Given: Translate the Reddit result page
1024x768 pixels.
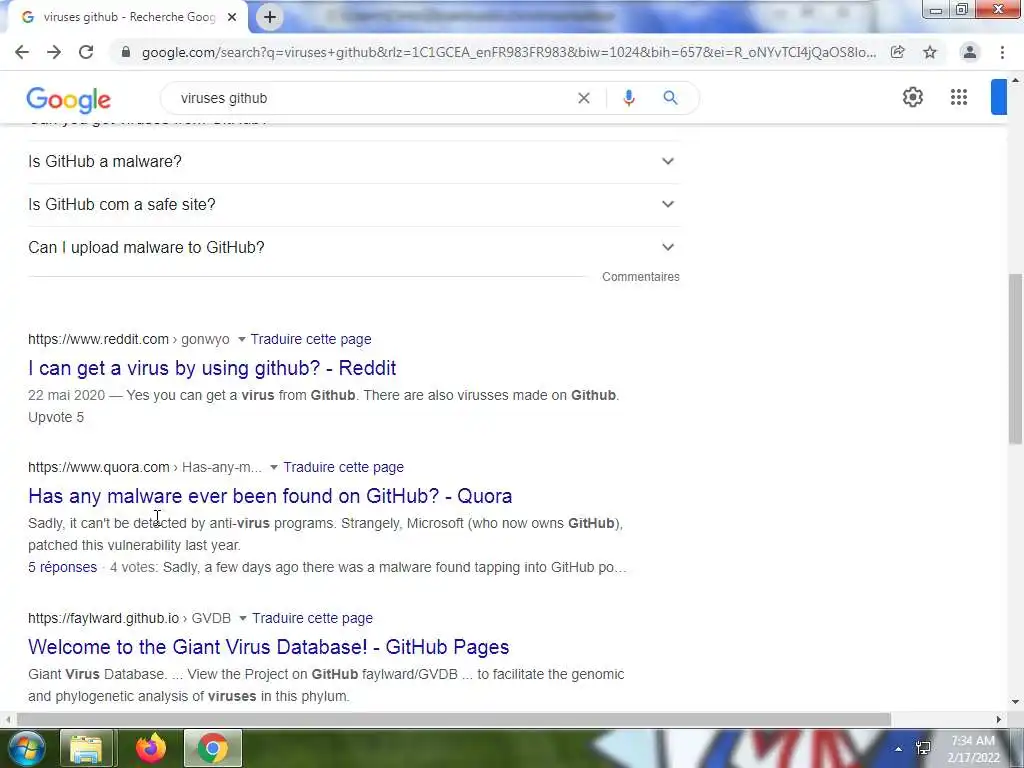Looking at the screenshot, I should pyautogui.click(x=311, y=340).
